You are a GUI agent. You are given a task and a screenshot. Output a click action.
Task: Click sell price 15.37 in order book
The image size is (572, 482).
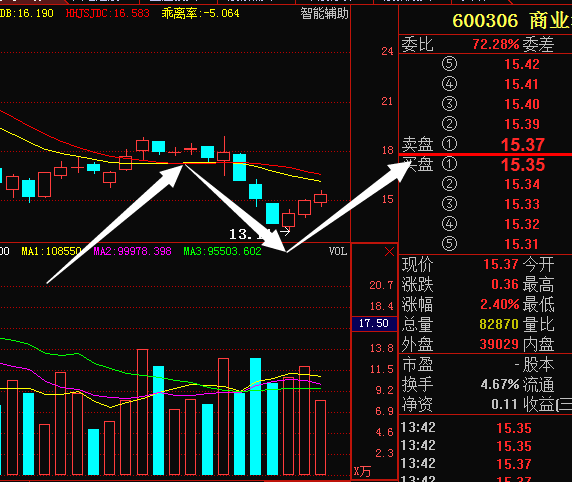click(523, 144)
